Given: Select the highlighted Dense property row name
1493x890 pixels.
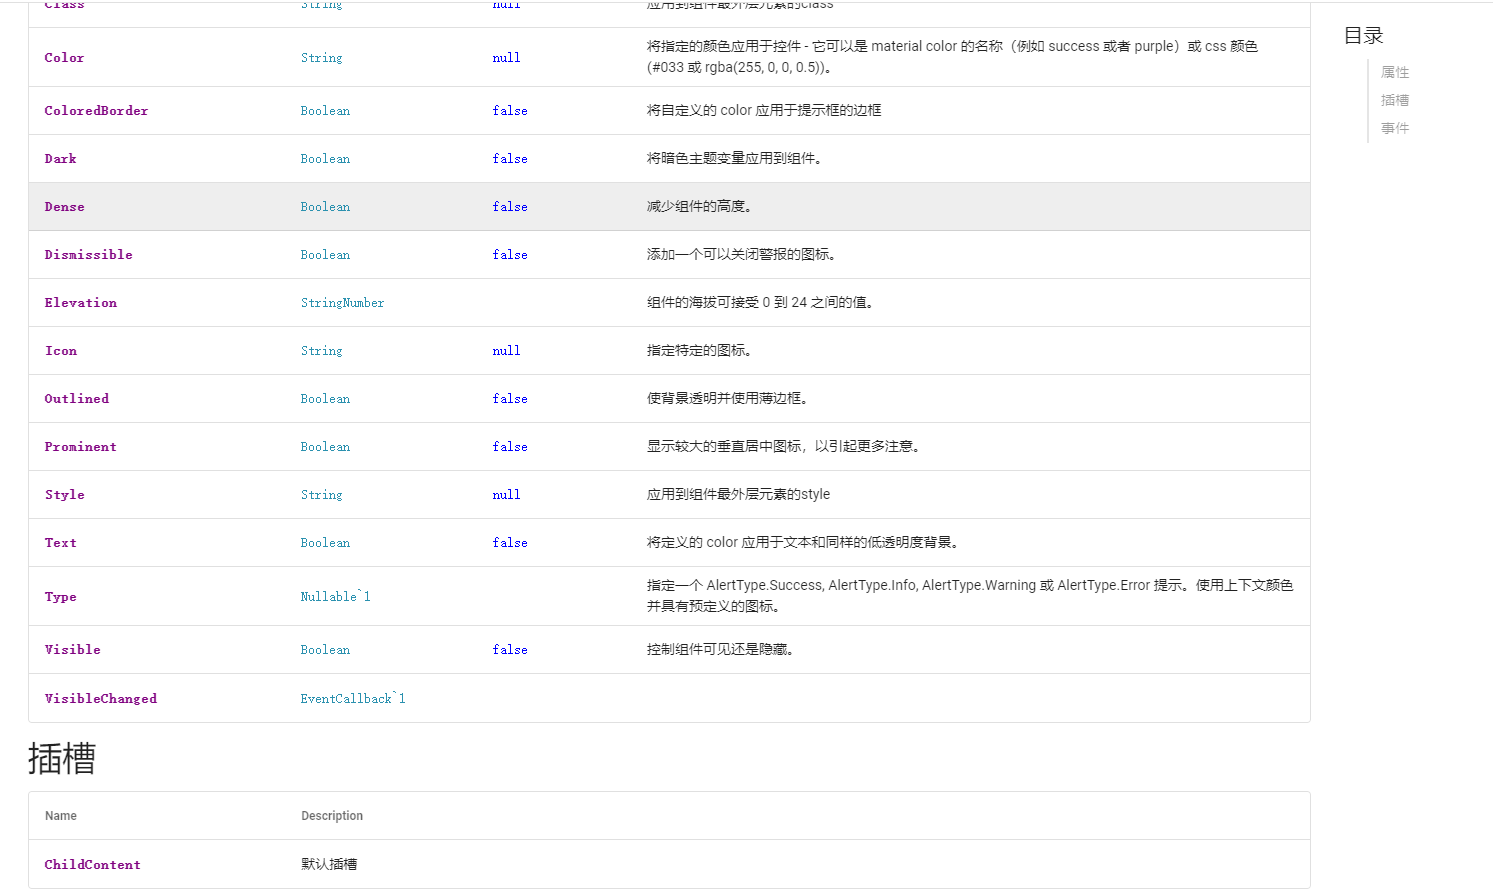Looking at the screenshot, I should click(x=64, y=207).
